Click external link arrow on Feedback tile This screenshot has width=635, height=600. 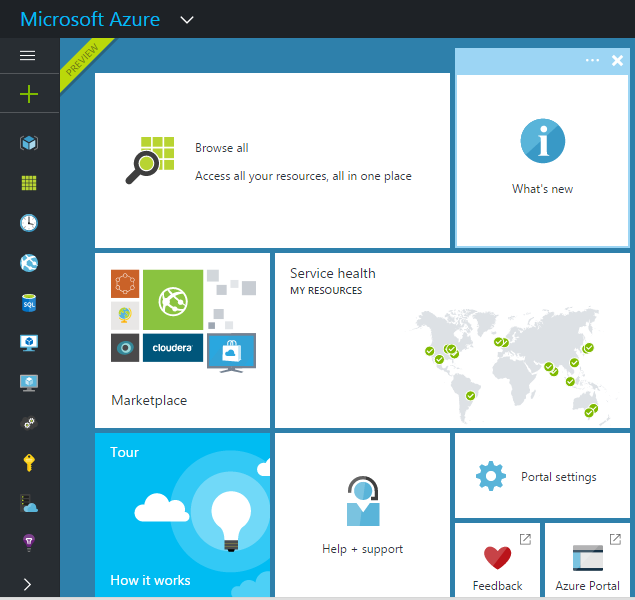(525, 539)
